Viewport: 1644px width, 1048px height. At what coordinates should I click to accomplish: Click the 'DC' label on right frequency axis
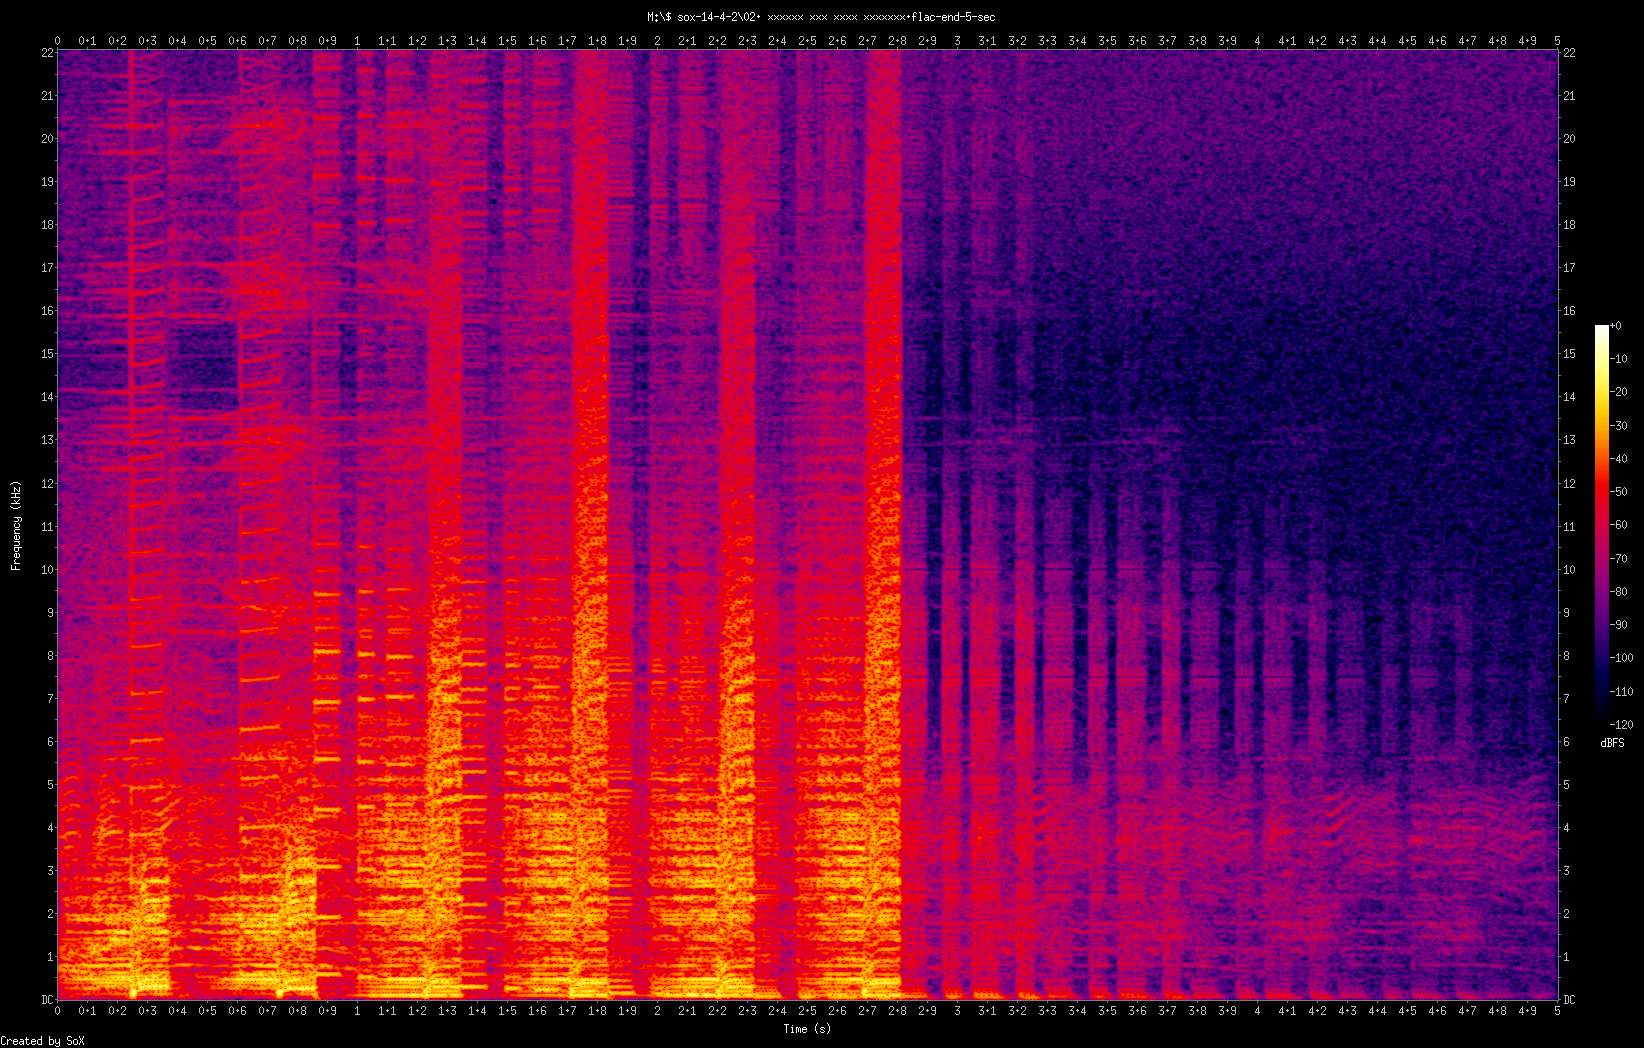point(1570,999)
